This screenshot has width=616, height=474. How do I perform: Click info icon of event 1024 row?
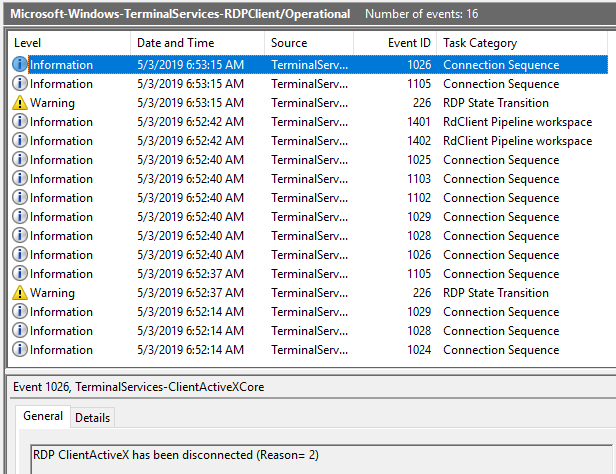tap(20, 349)
